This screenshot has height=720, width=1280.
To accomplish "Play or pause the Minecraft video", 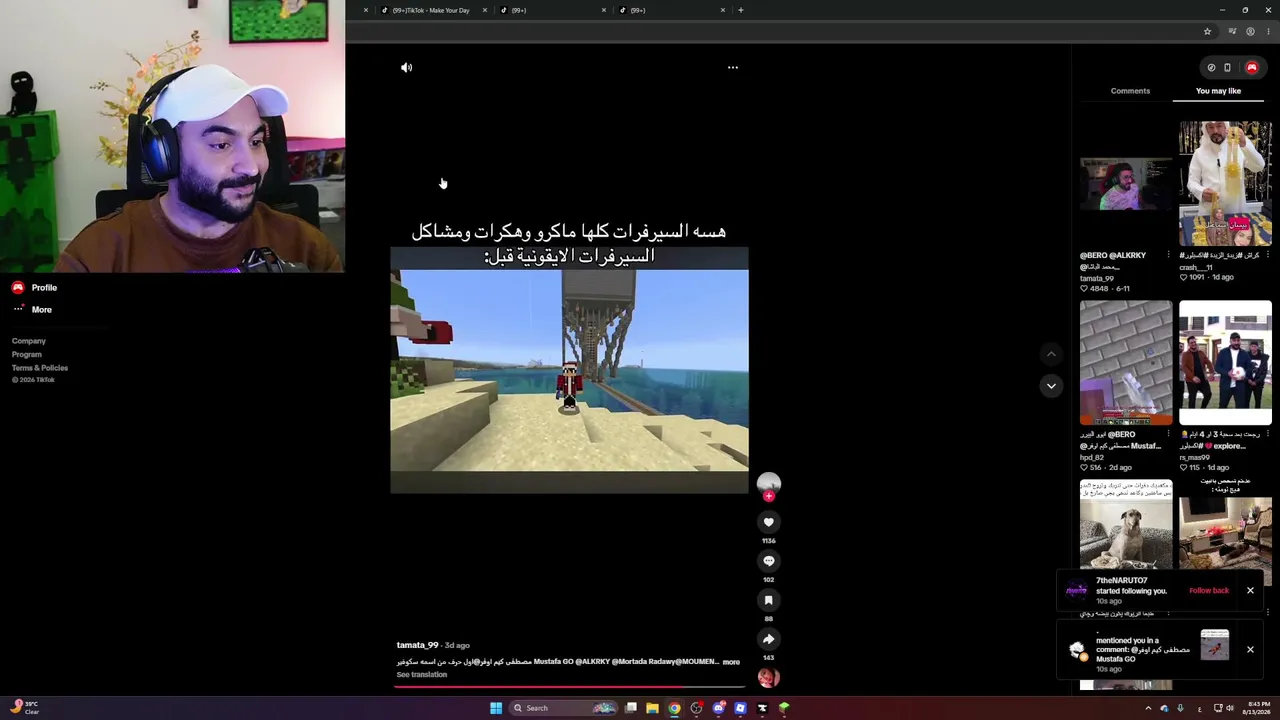I will (x=569, y=370).
